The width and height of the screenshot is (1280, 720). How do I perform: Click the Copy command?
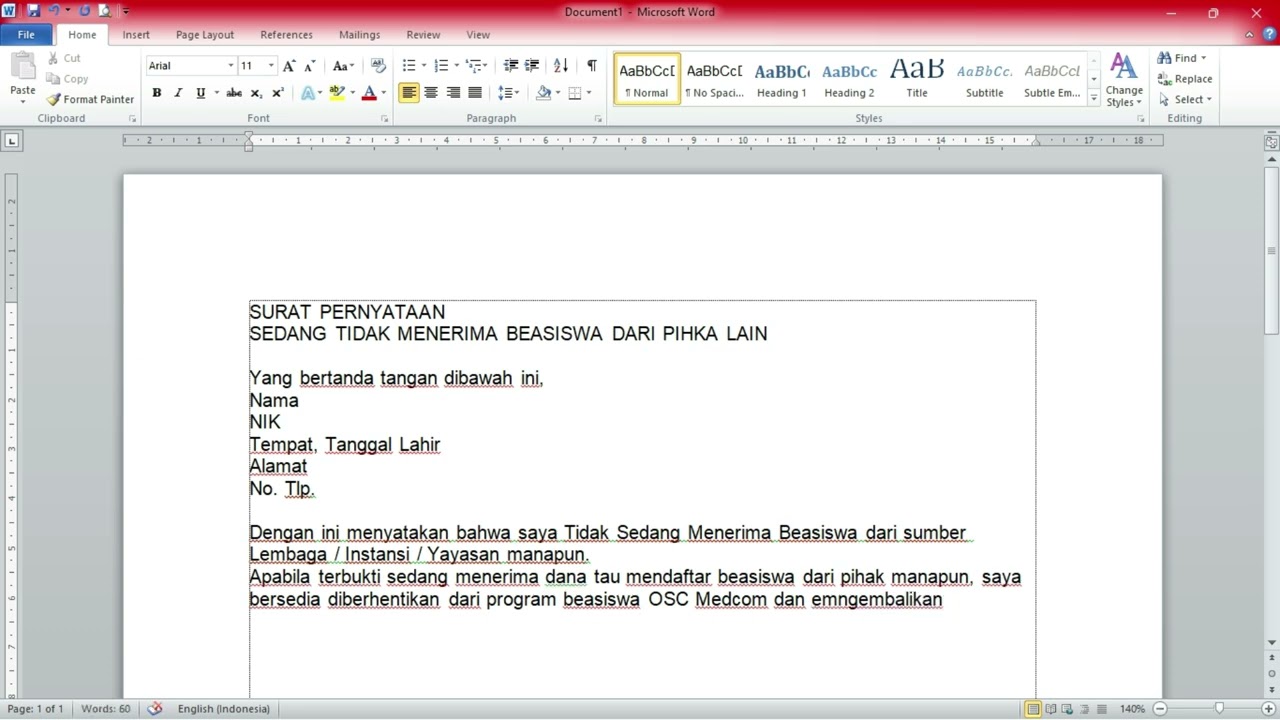point(67,79)
